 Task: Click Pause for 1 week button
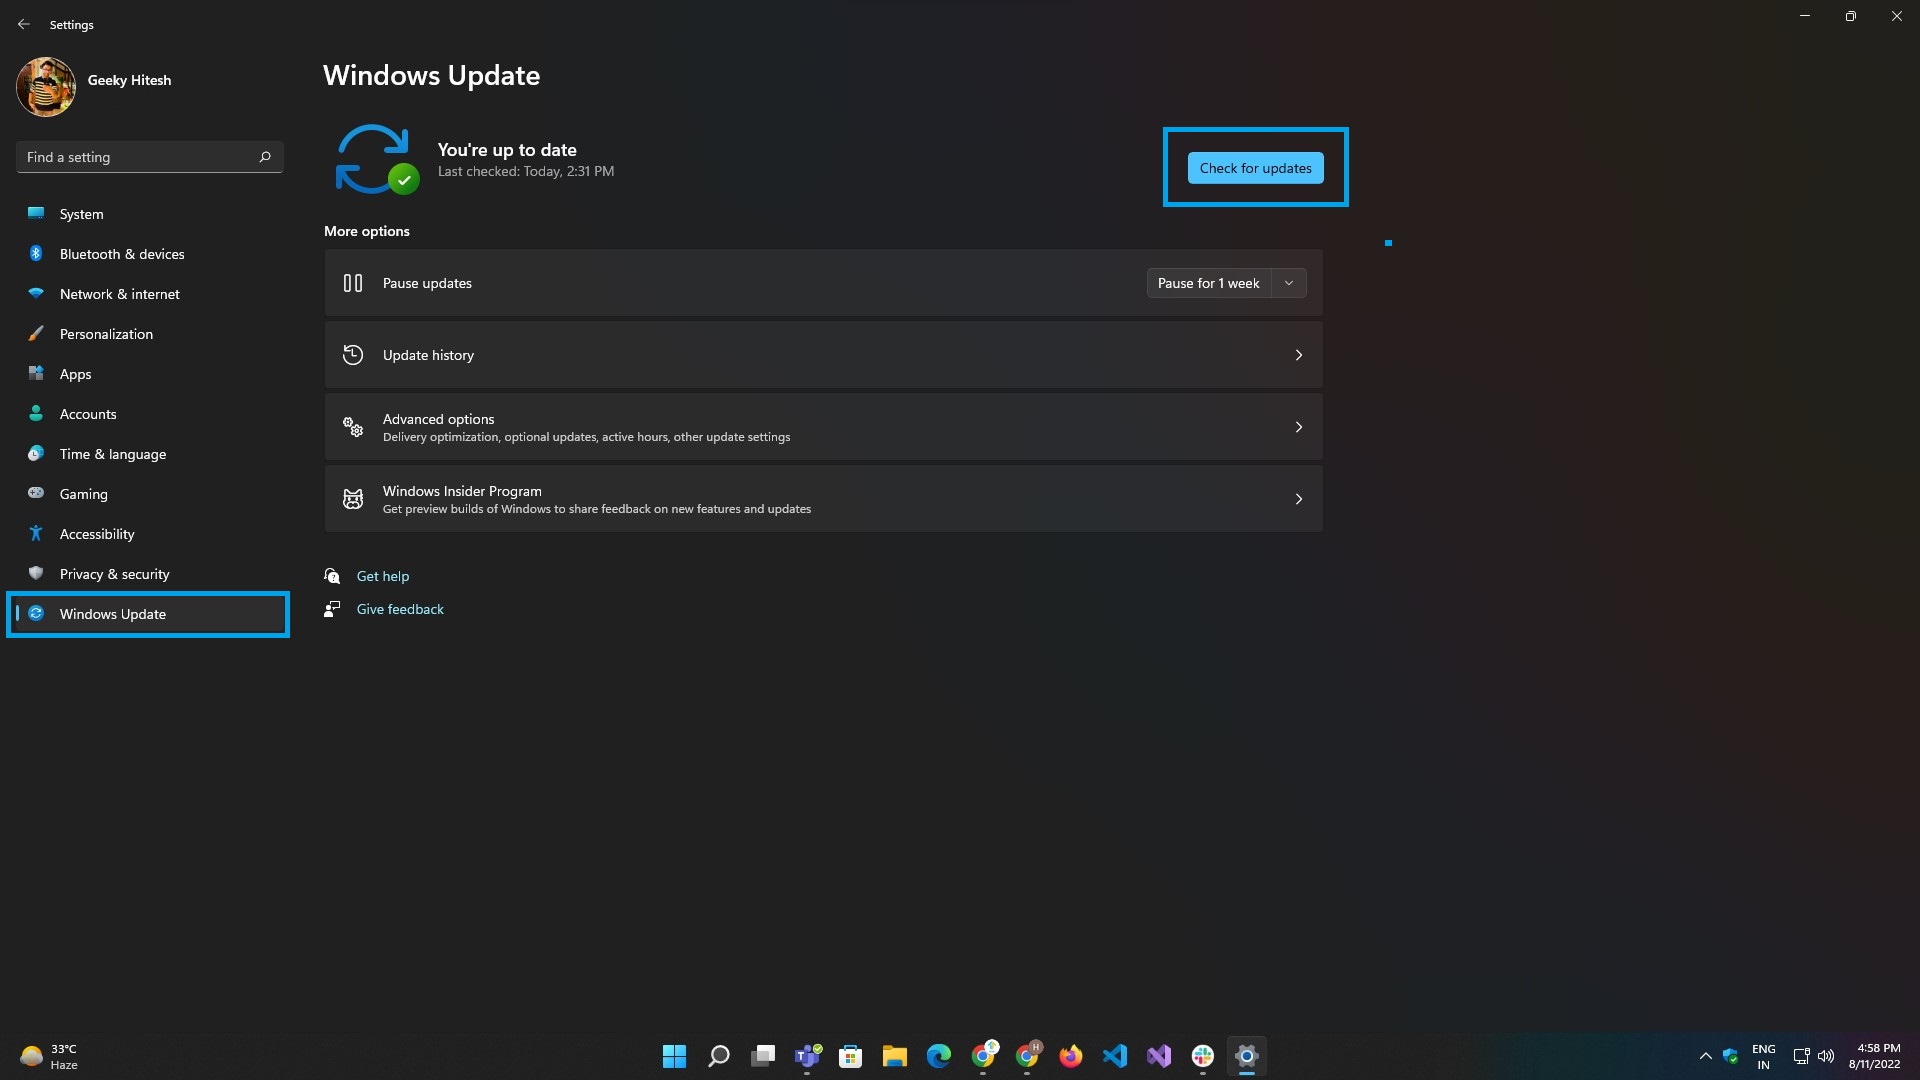(x=1208, y=283)
